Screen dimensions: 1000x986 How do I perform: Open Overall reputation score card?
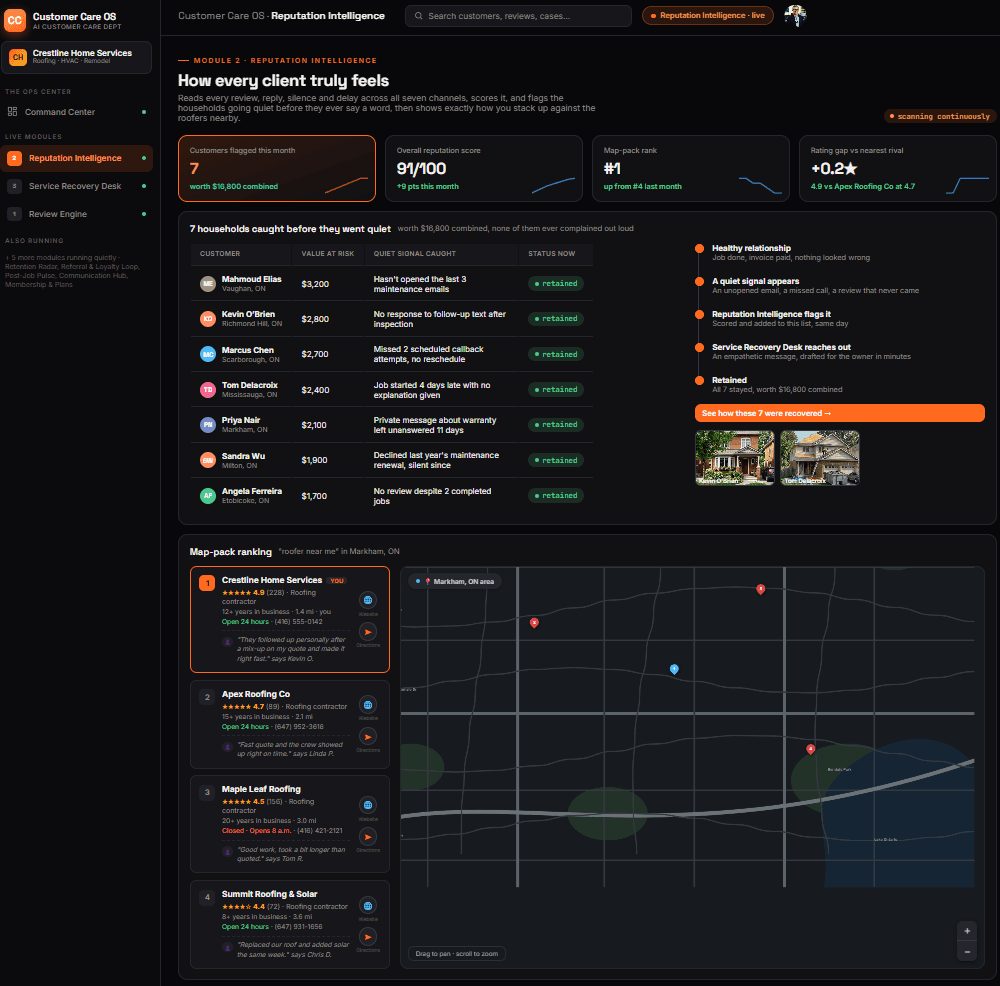pyautogui.click(x=483, y=168)
